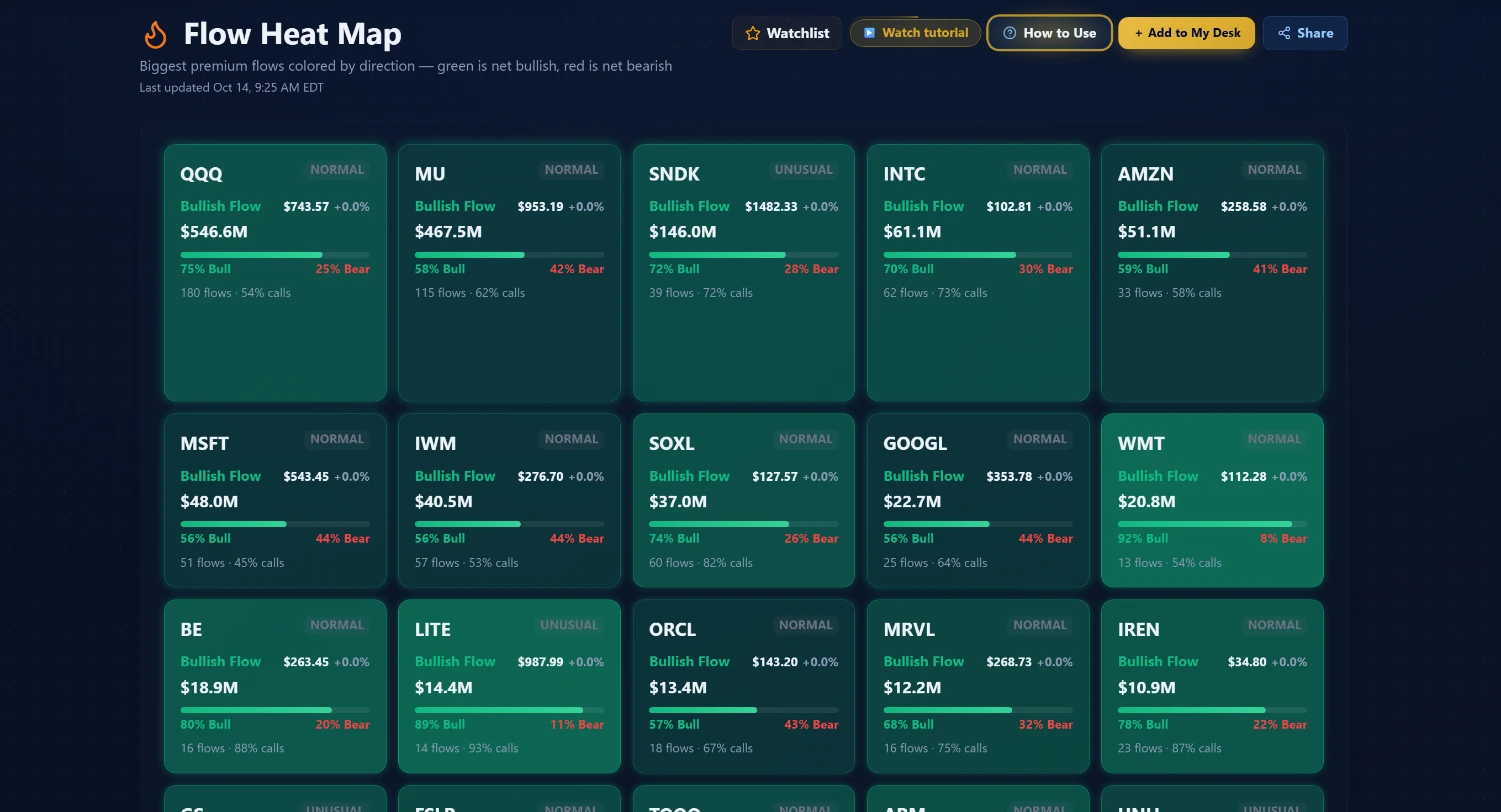The width and height of the screenshot is (1501, 812).
Task: Click the share icon in the Share button
Action: 1284,33
